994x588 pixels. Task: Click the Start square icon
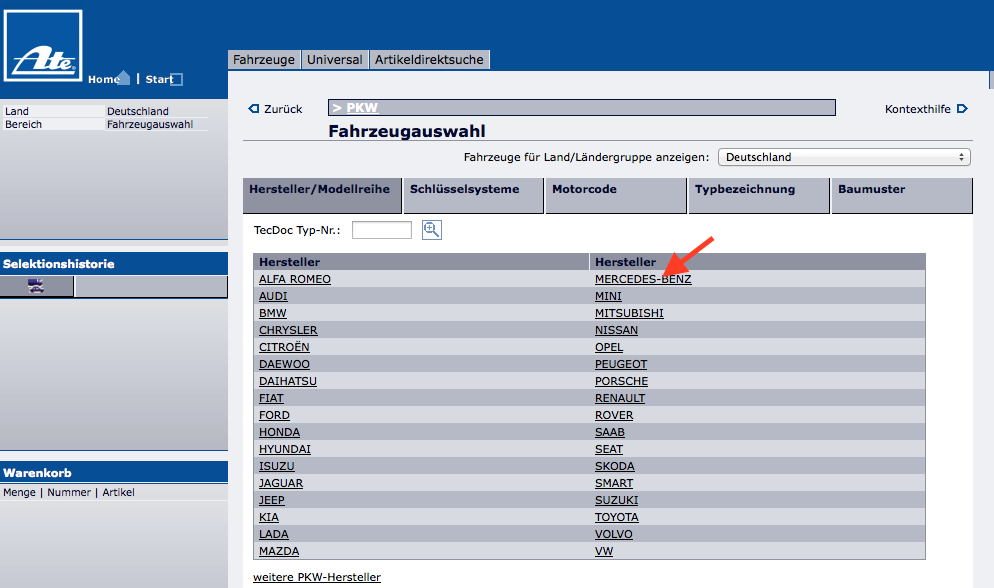click(177, 80)
